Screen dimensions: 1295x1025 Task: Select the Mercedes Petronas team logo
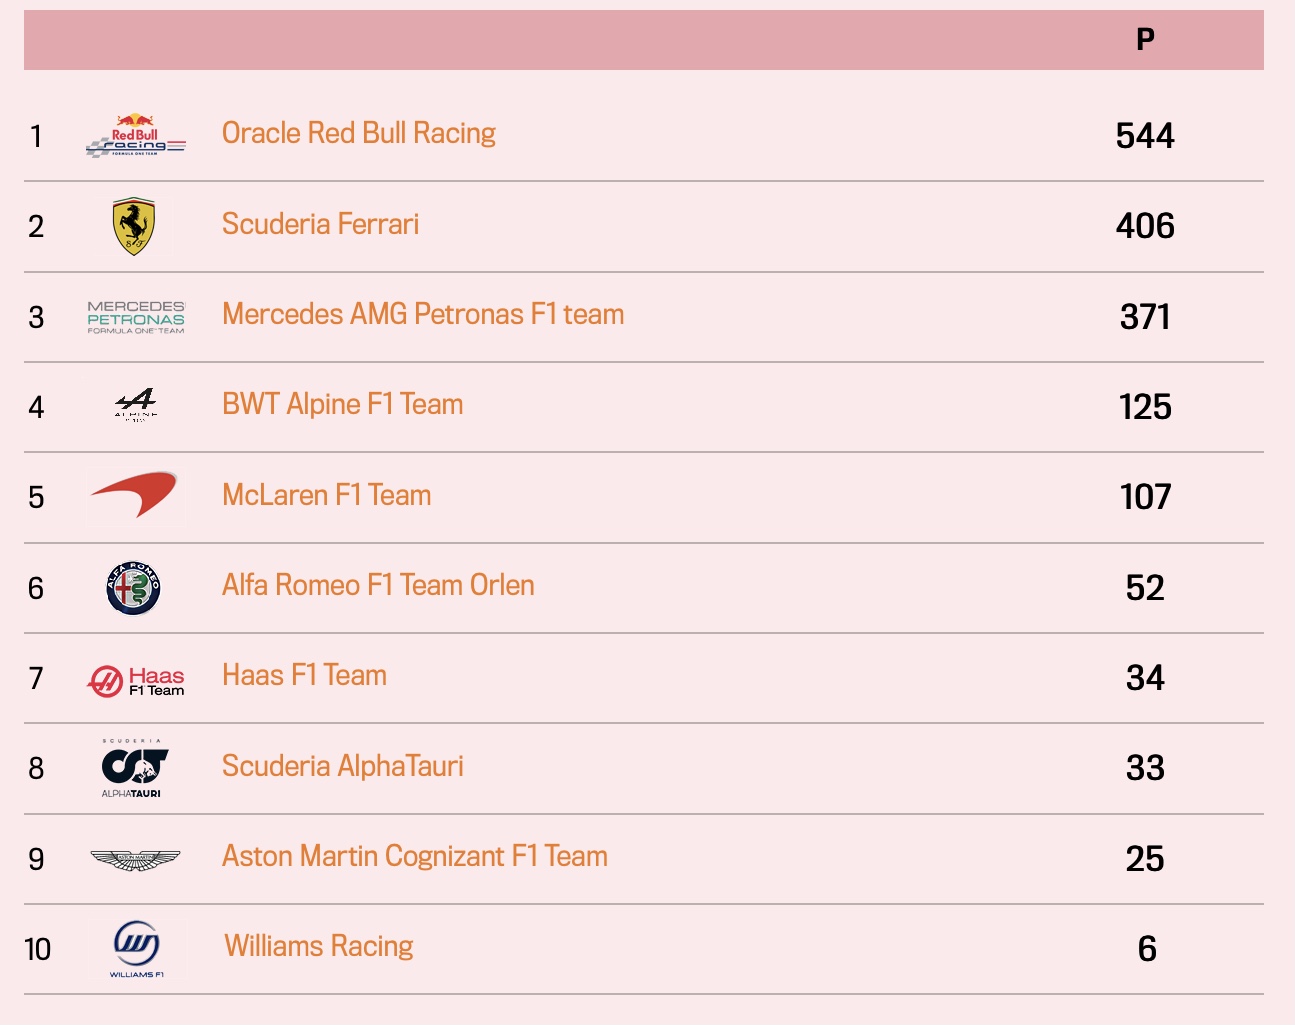tap(136, 317)
